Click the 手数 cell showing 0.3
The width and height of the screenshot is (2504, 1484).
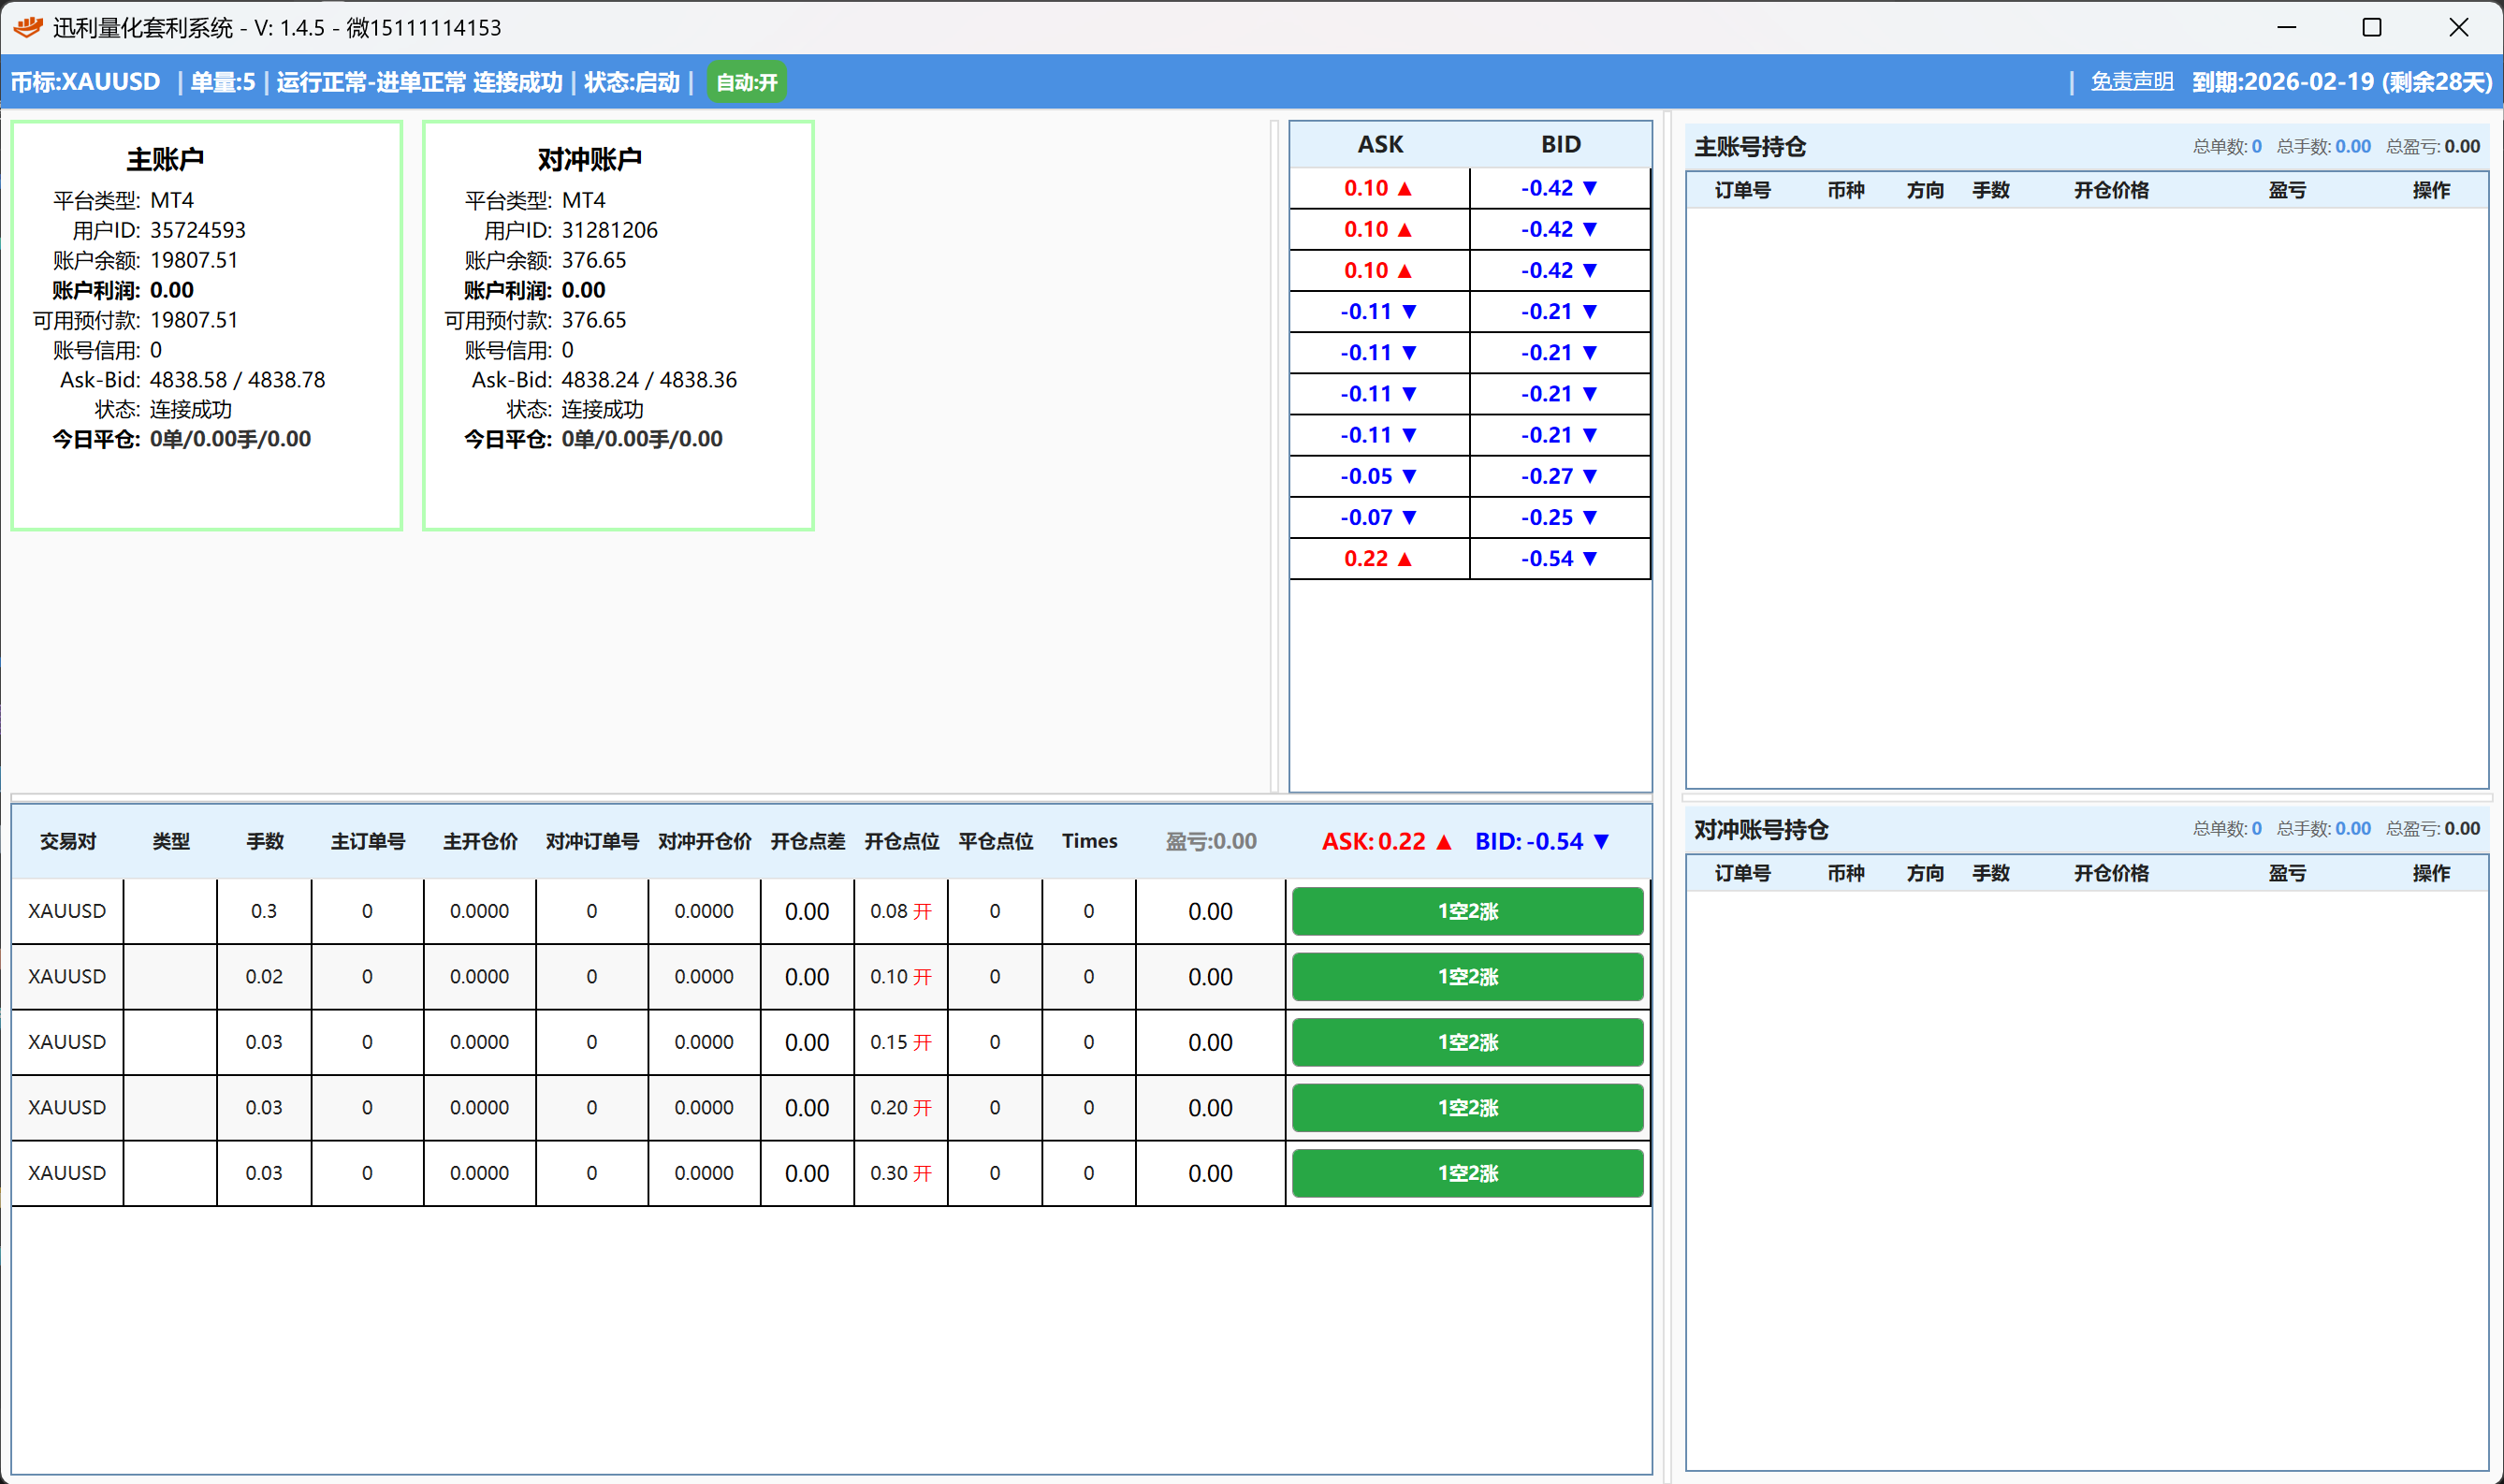[264, 911]
